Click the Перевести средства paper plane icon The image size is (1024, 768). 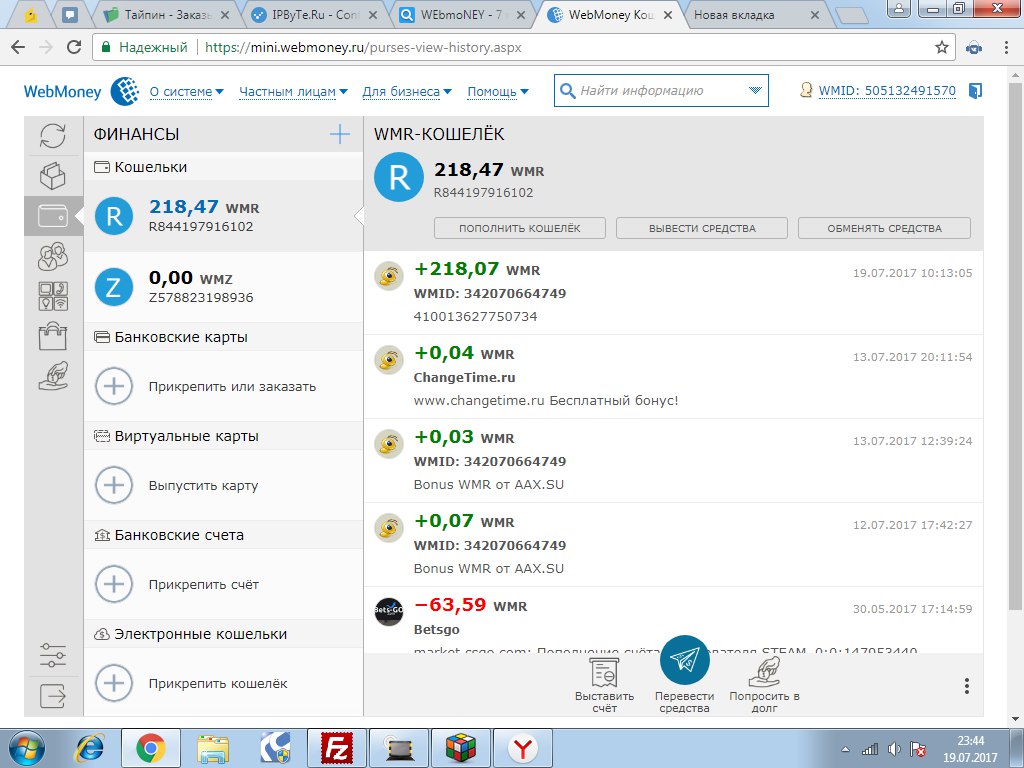(x=684, y=659)
